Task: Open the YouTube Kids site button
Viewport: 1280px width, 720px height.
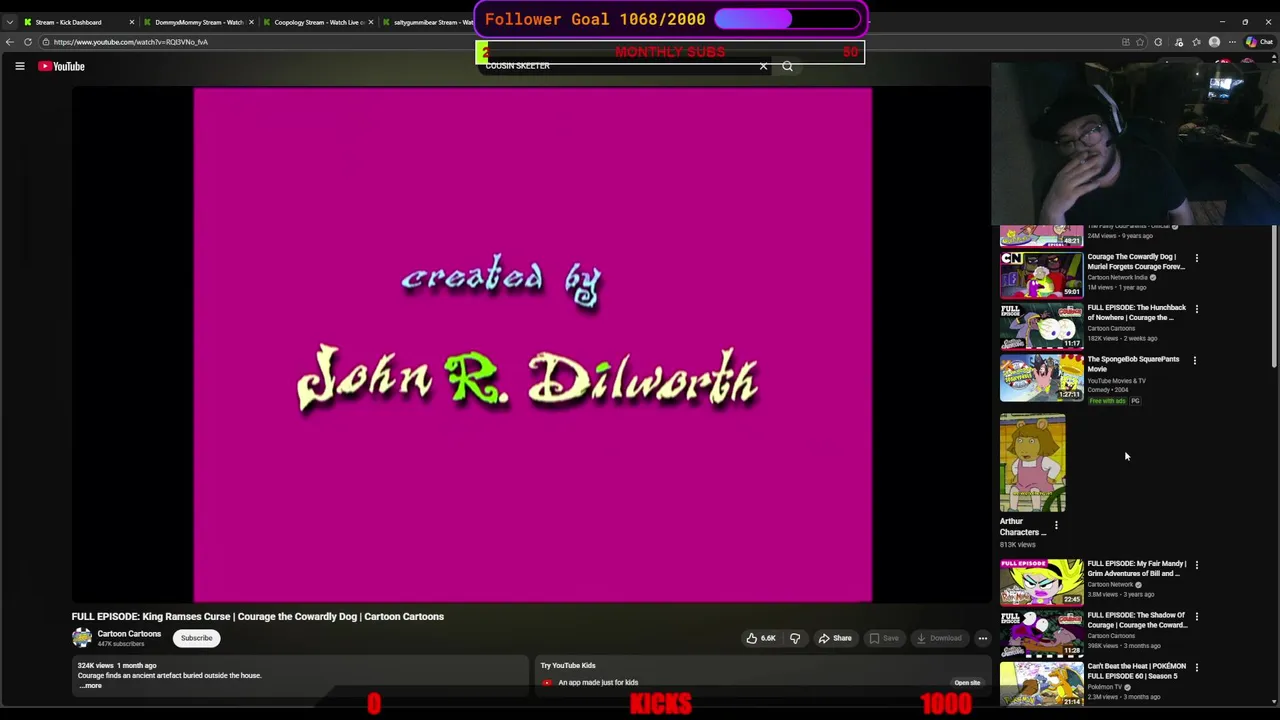Action: pos(967,683)
